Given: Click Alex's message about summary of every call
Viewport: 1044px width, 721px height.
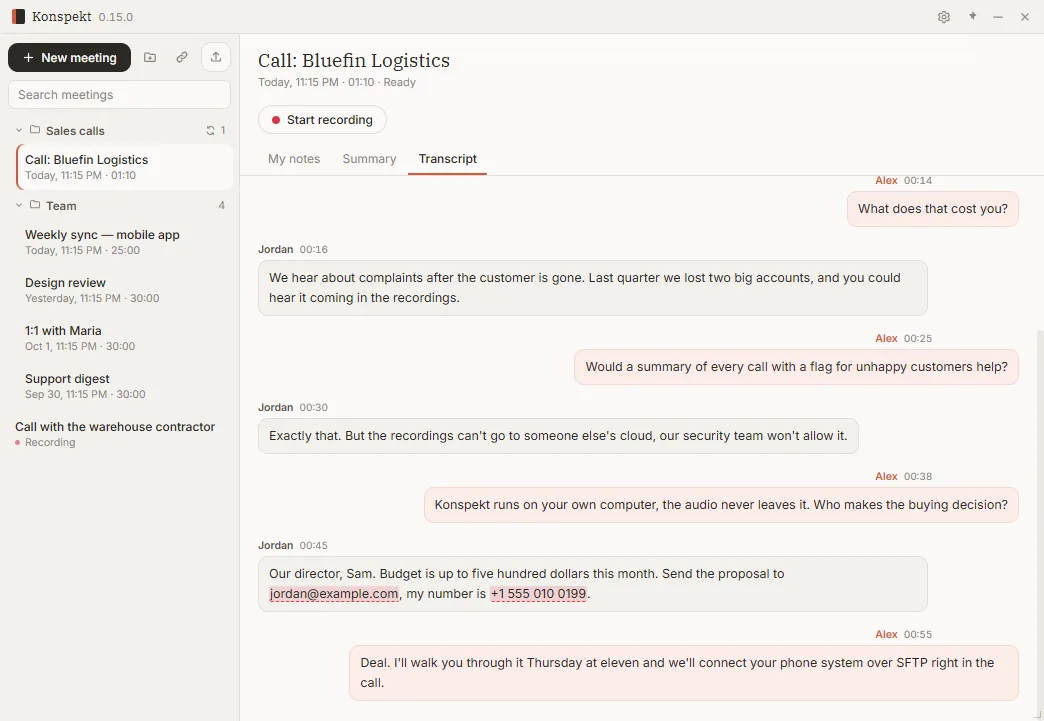Looking at the screenshot, I should coord(796,367).
